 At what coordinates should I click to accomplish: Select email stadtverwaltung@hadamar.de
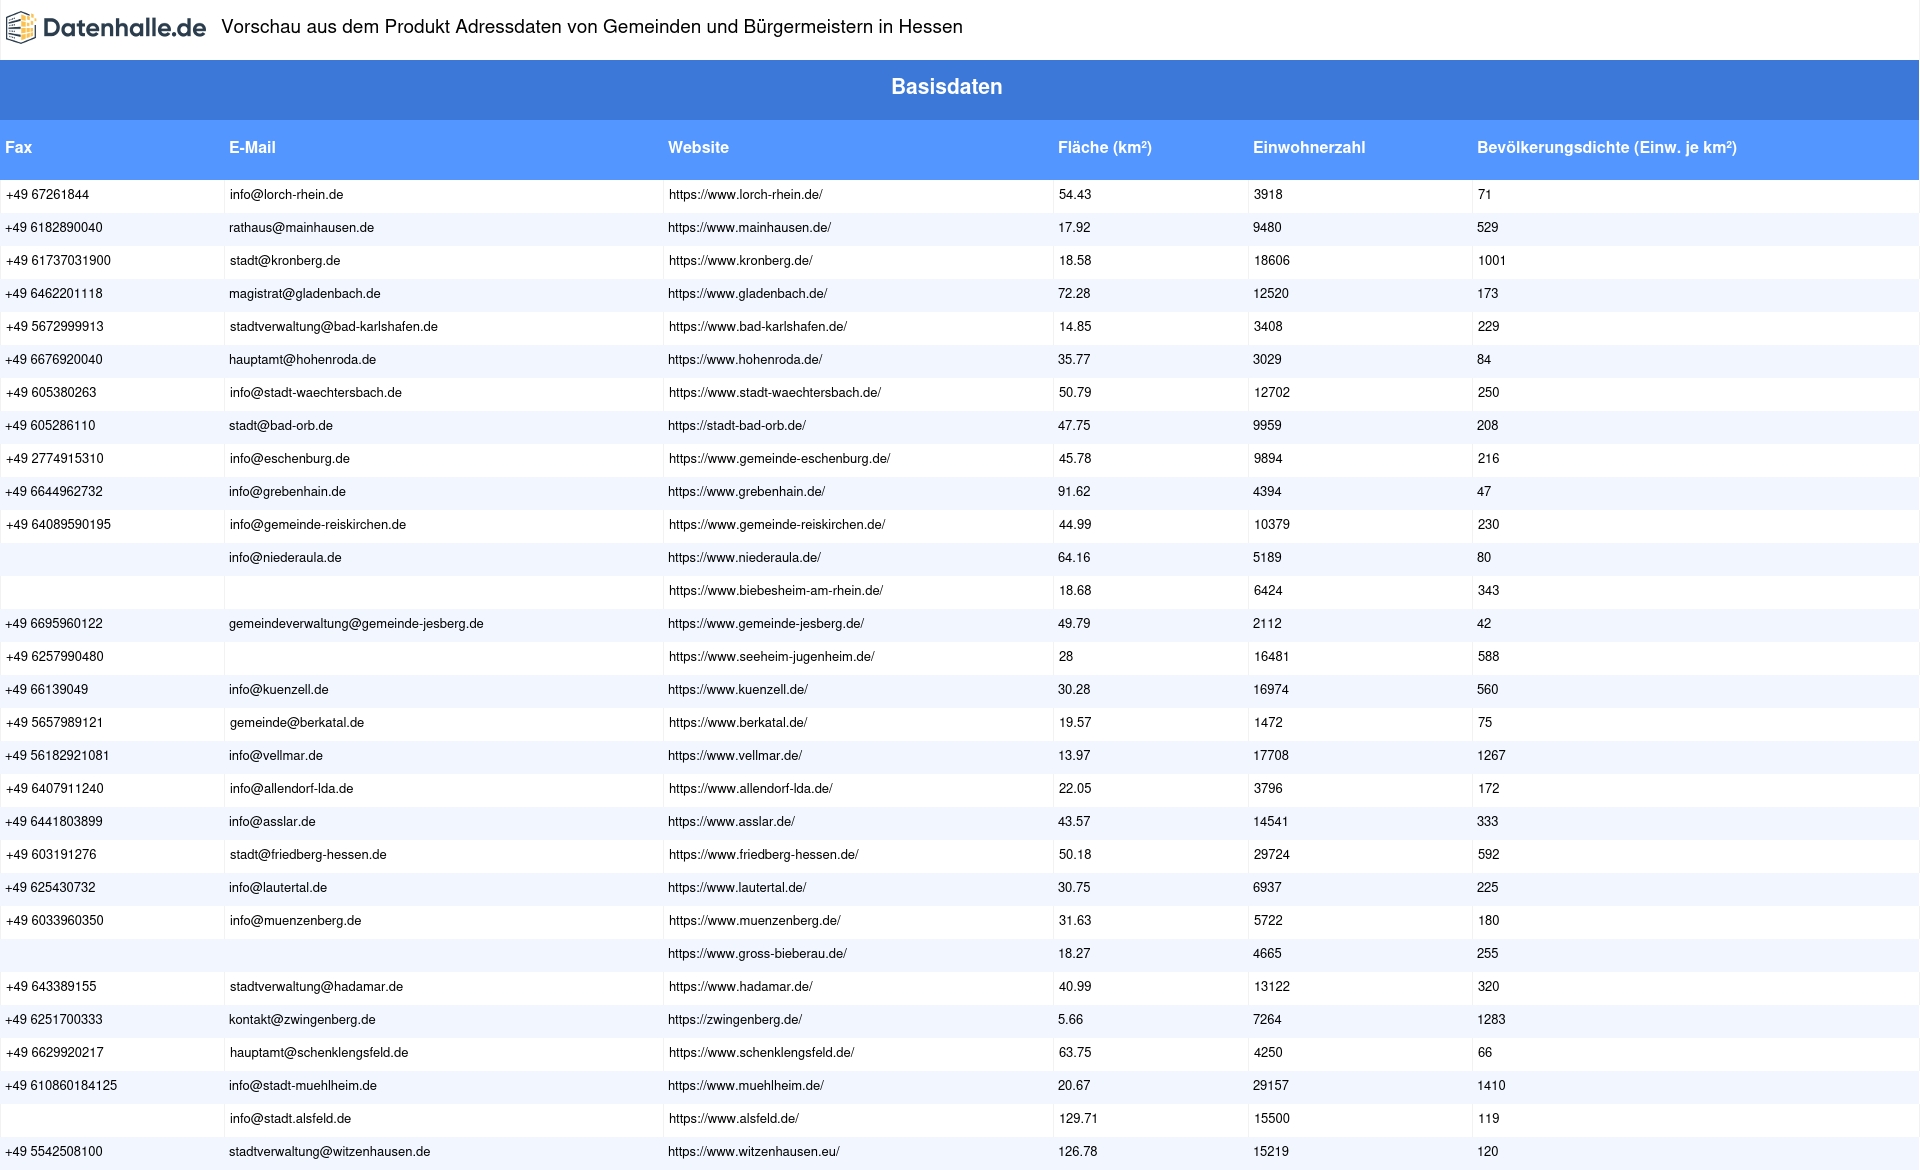click(x=317, y=987)
